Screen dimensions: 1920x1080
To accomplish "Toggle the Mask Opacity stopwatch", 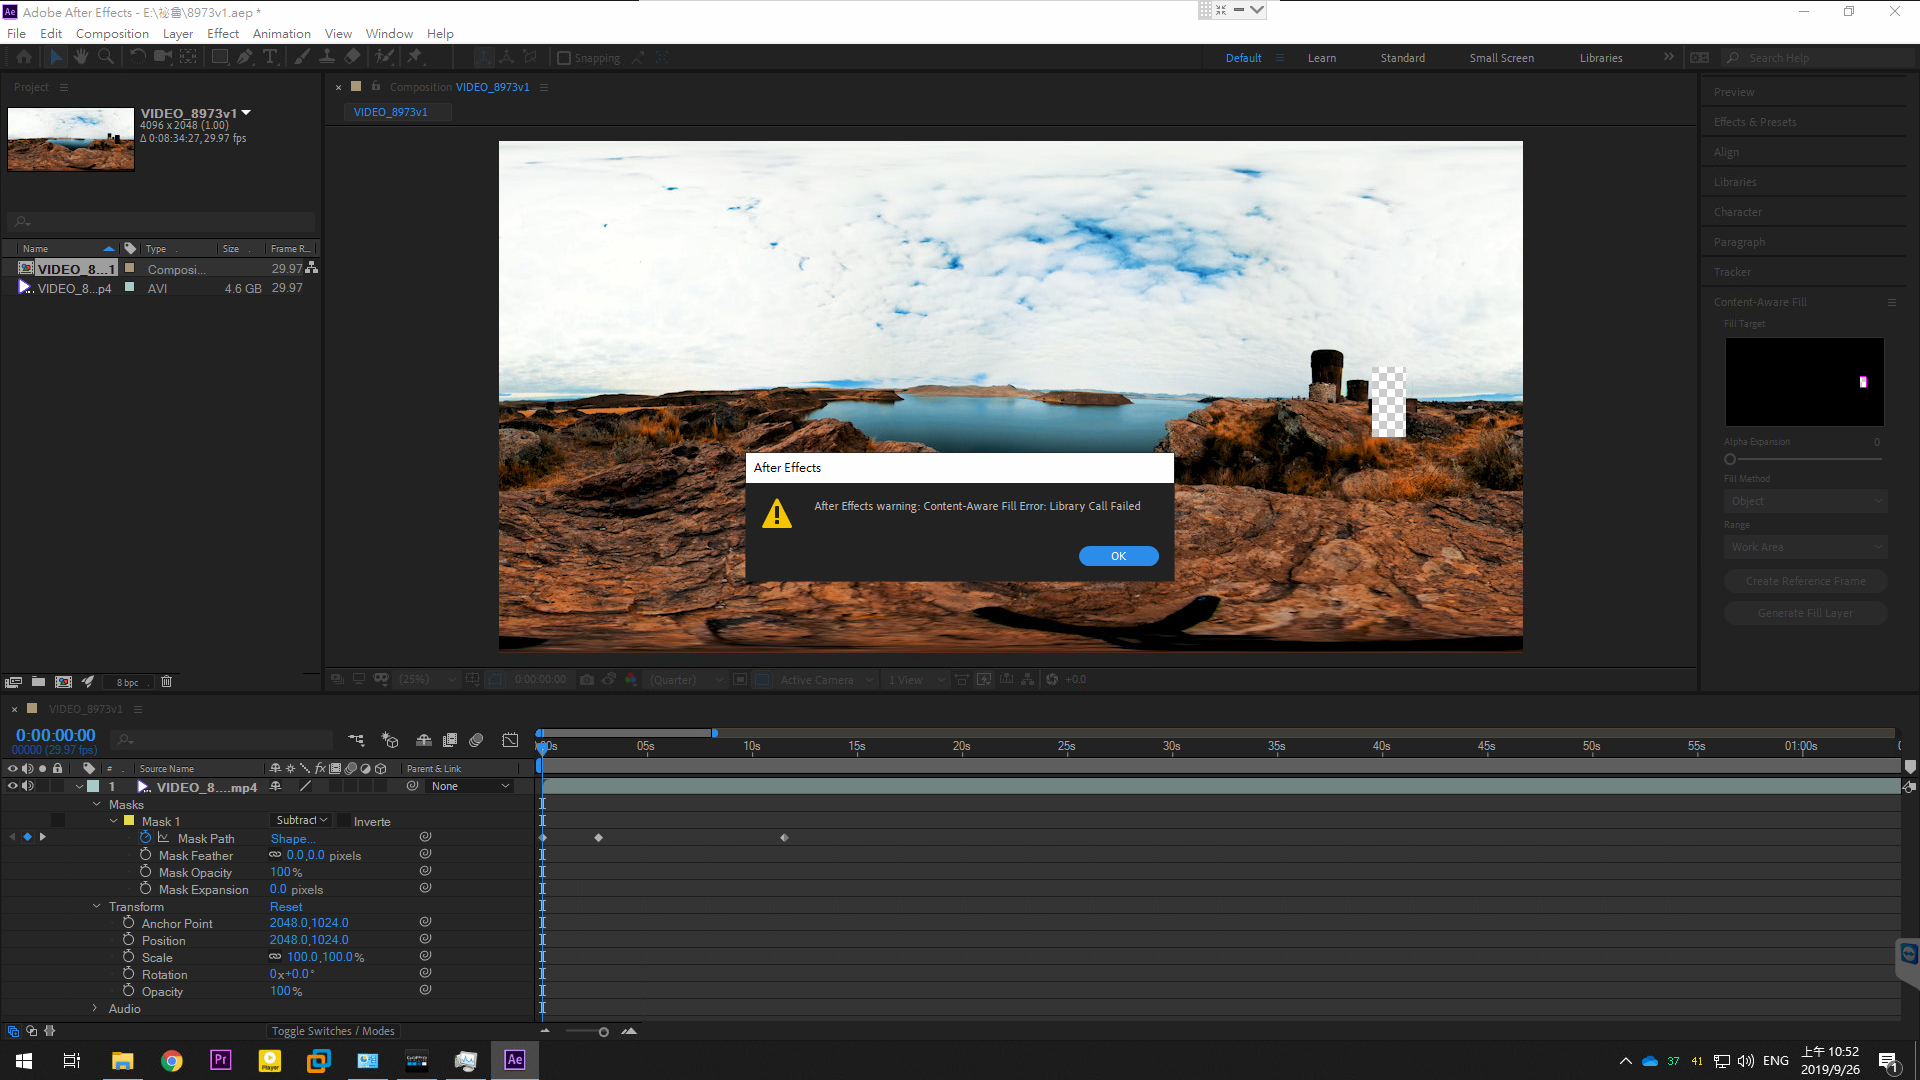I will pyautogui.click(x=146, y=872).
